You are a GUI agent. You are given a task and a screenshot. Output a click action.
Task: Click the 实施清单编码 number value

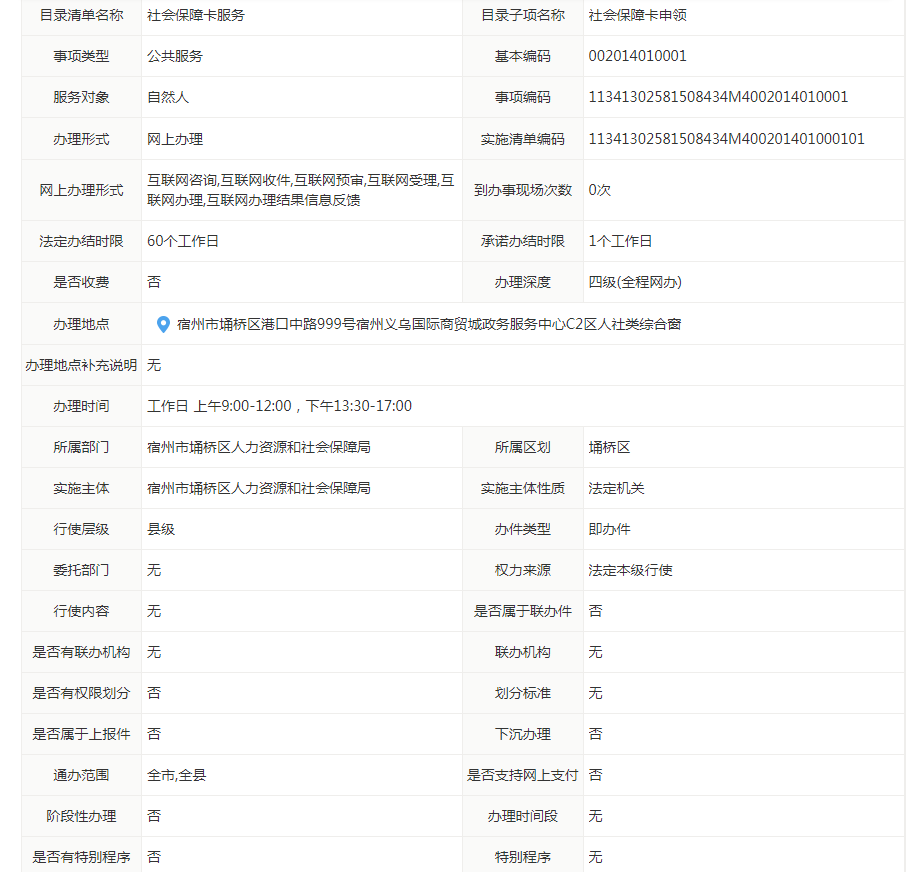pyautogui.click(x=726, y=139)
